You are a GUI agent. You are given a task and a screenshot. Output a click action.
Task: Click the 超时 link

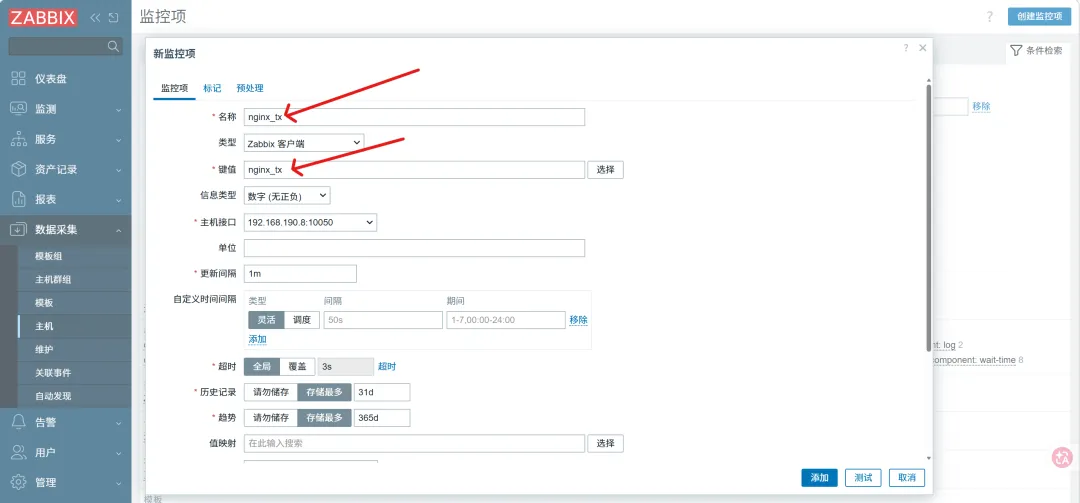pos(387,367)
